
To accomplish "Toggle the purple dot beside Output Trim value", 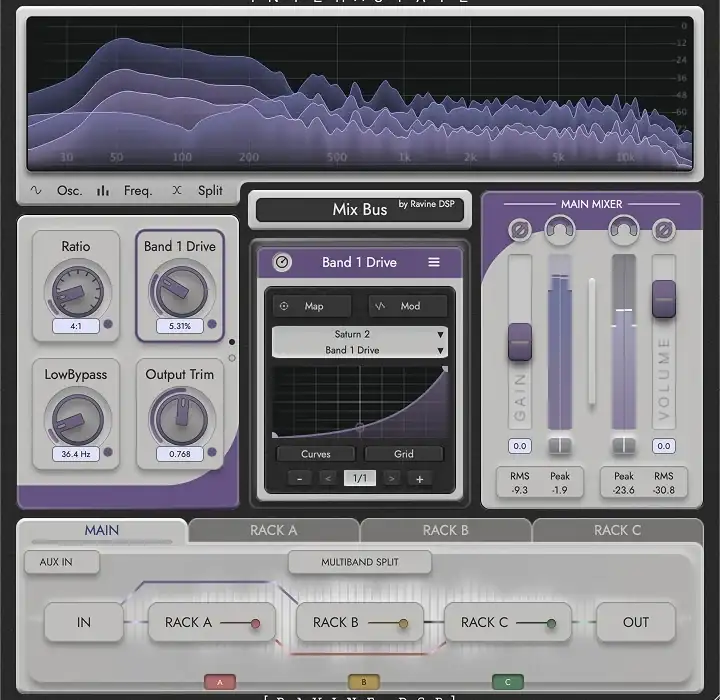I will pyautogui.click(x=212, y=452).
